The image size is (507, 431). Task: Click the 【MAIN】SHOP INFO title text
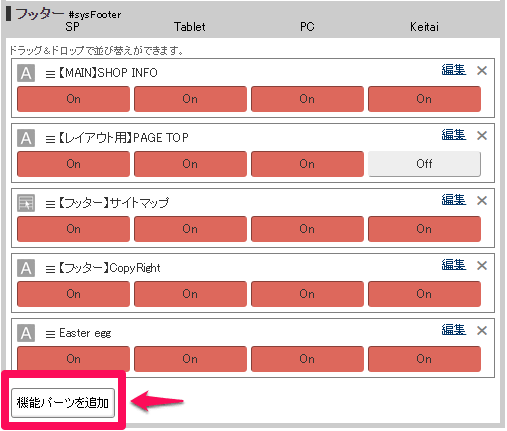[x=108, y=73]
